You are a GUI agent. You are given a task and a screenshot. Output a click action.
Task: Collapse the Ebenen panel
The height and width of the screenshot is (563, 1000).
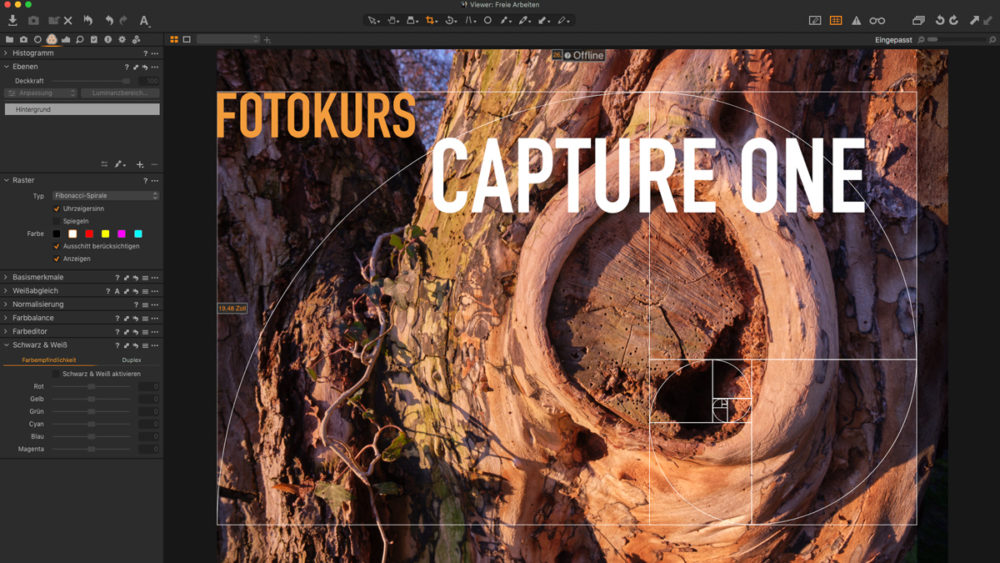click(x=6, y=66)
